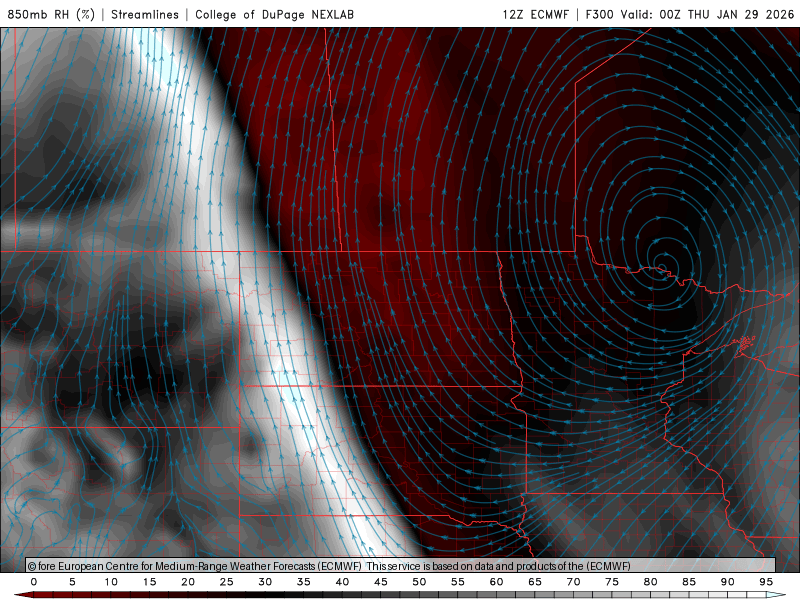Image resolution: width=800 pixels, height=600 pixels.
Task: Click the ECMWF copyright notice banner
Action: click(x=401, y=566)
